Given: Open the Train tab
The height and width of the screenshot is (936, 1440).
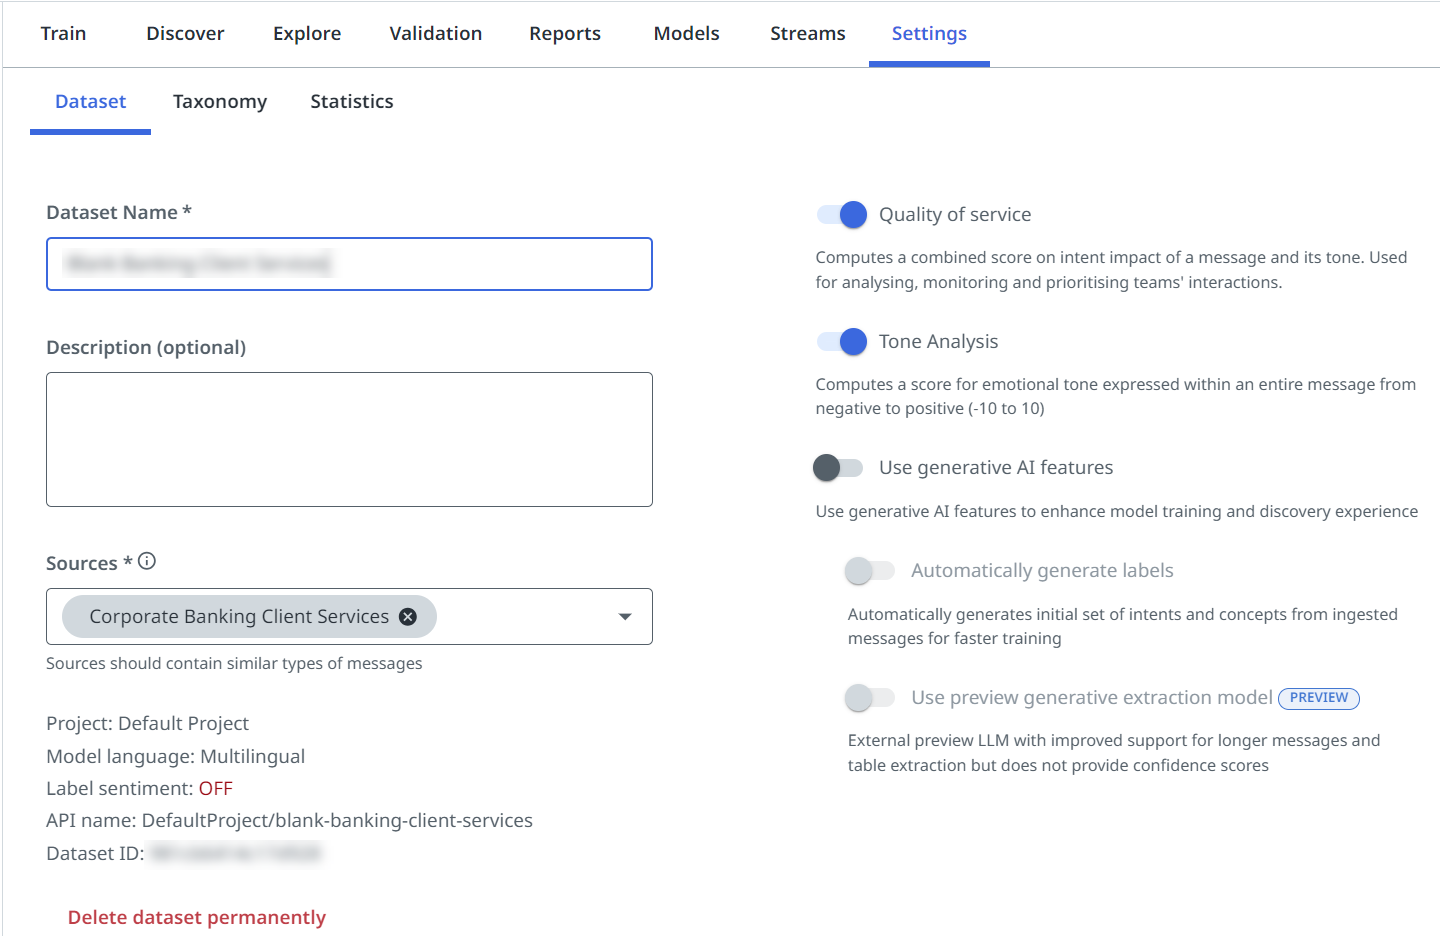Looking at the screenshot, I should pyautogui.click(x=63, y=34).
